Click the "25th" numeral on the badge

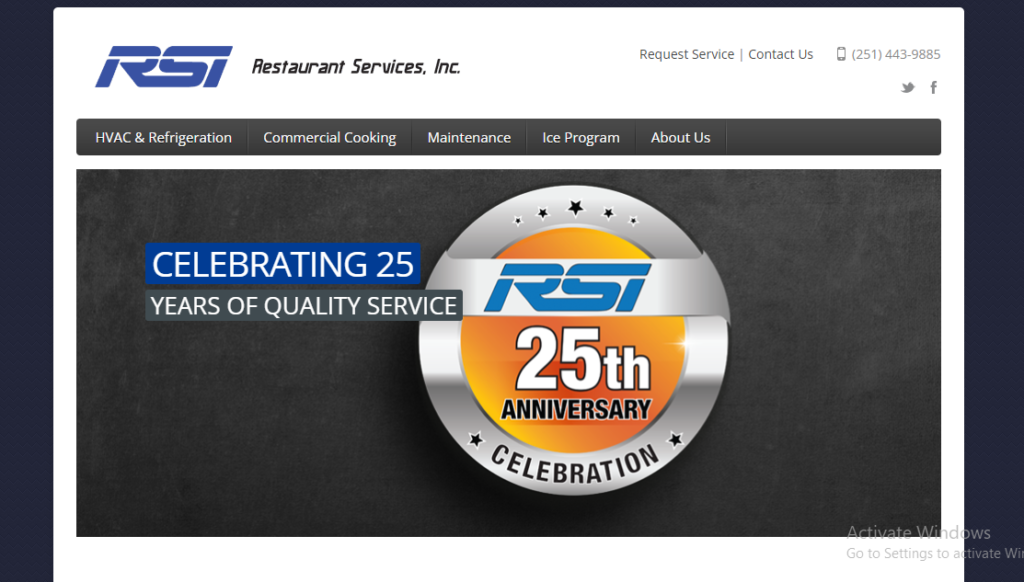click(x=582, y=360)
